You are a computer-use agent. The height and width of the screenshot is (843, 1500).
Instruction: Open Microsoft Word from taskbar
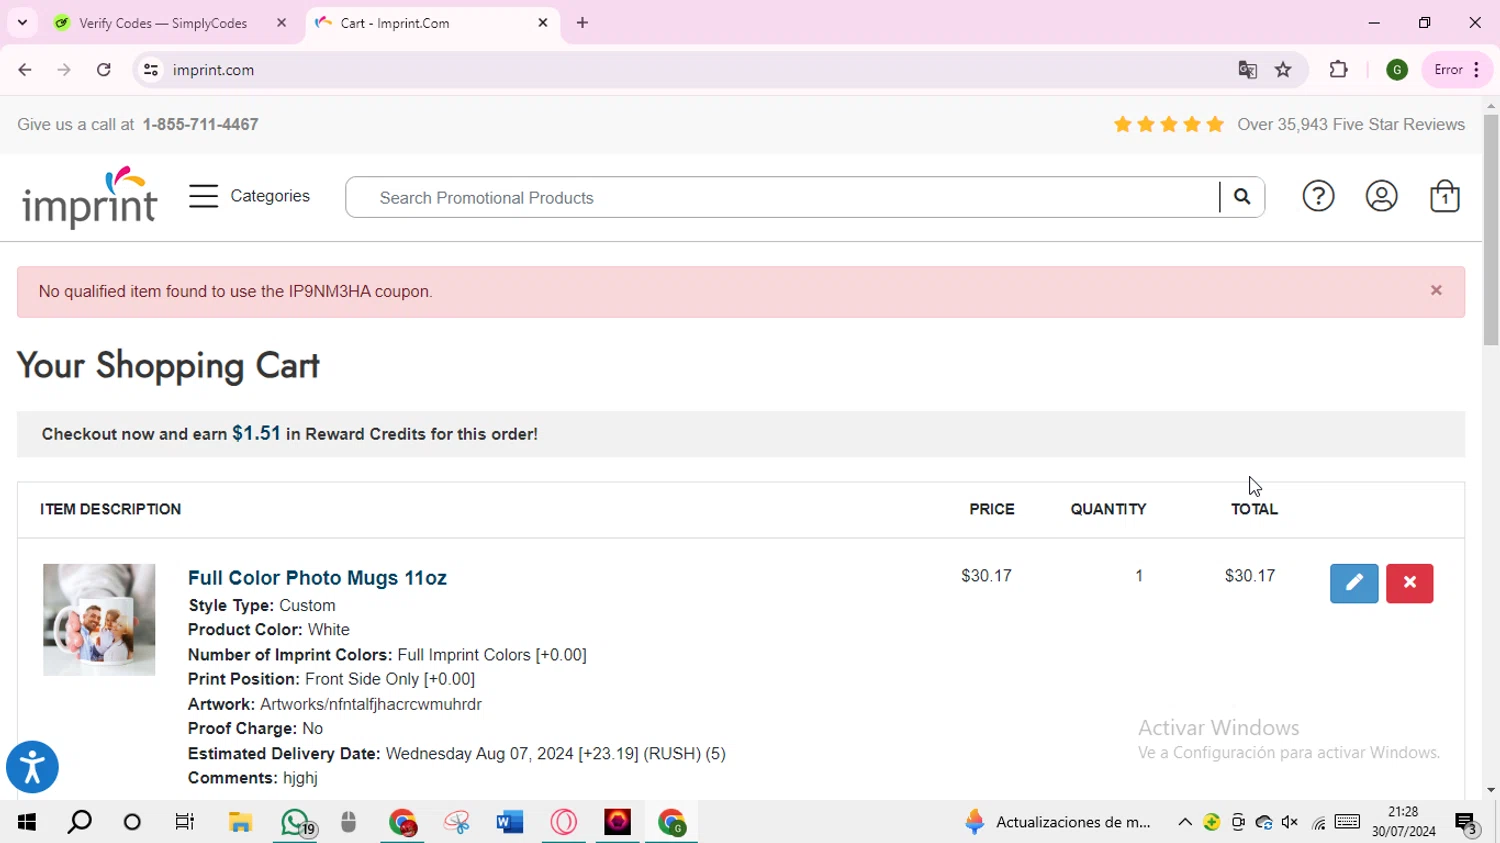pos(510,822)
